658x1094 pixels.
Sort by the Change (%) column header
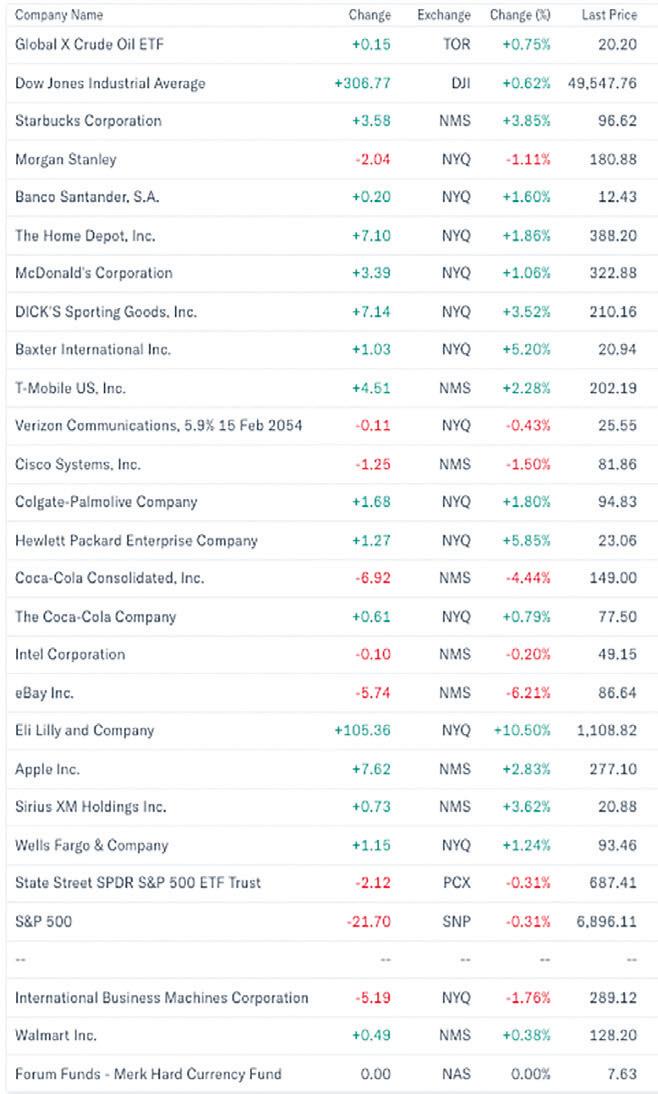coord(520,15)
